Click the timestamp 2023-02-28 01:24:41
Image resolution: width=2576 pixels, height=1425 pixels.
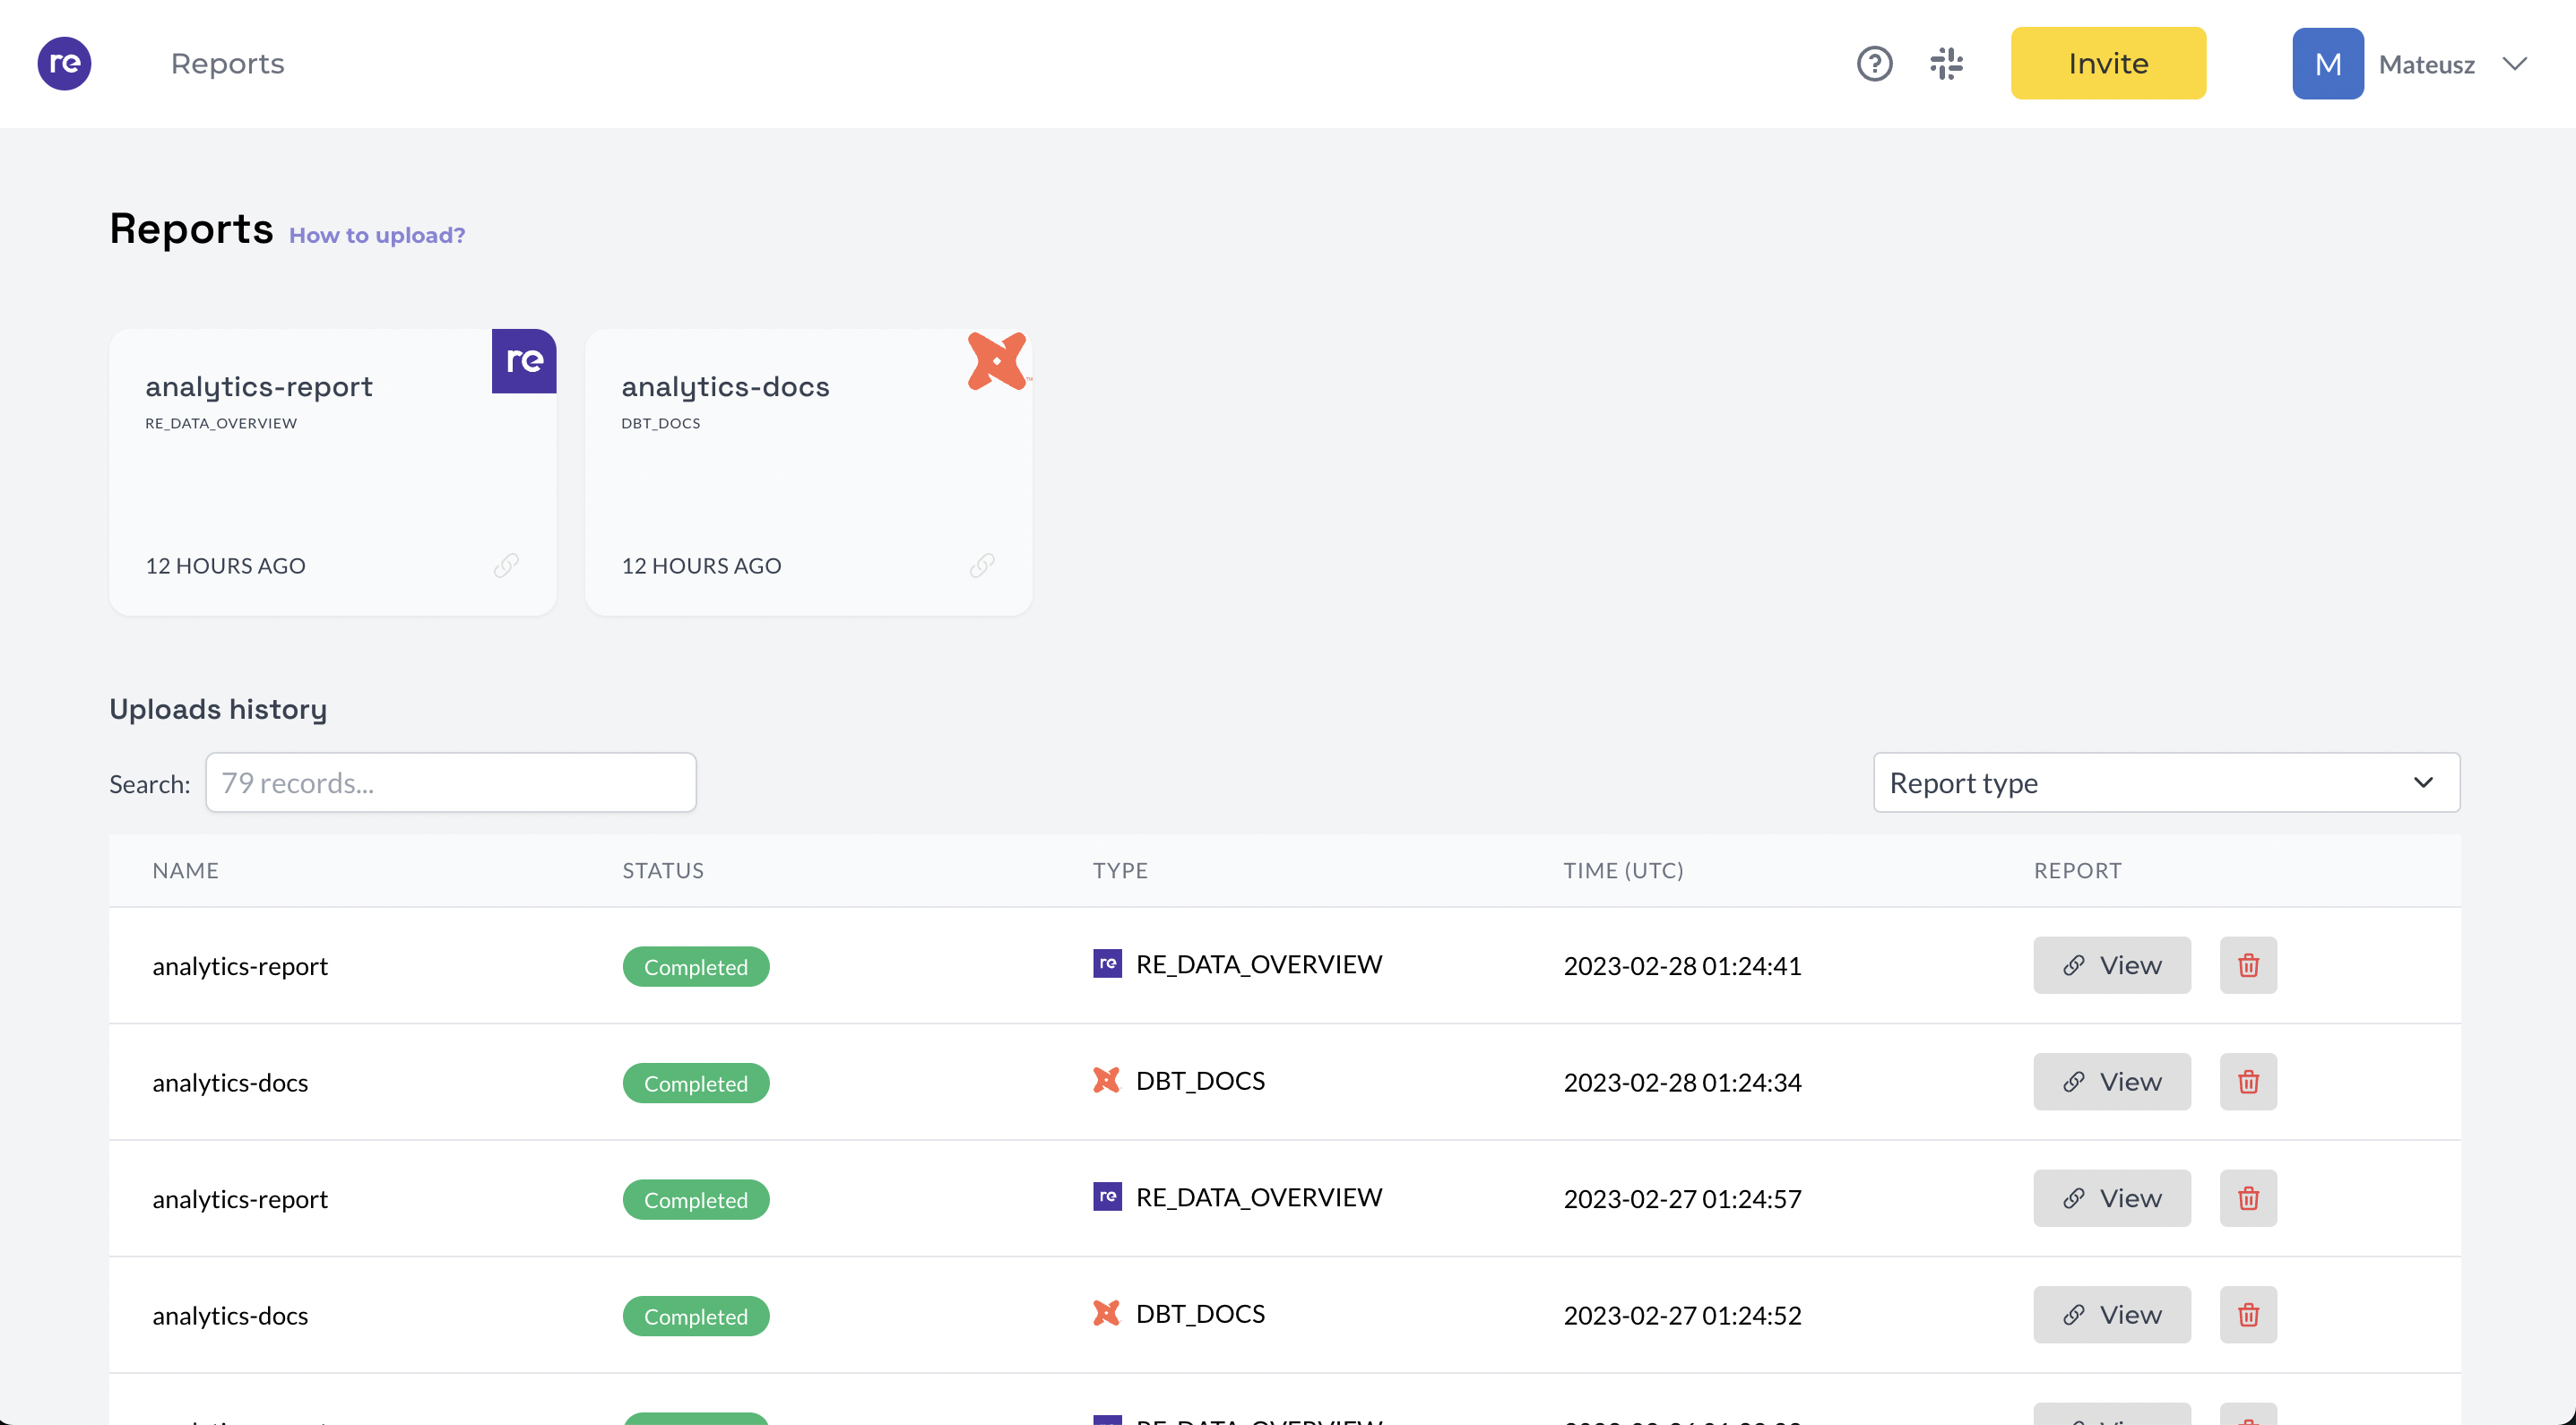point(1682,965)
